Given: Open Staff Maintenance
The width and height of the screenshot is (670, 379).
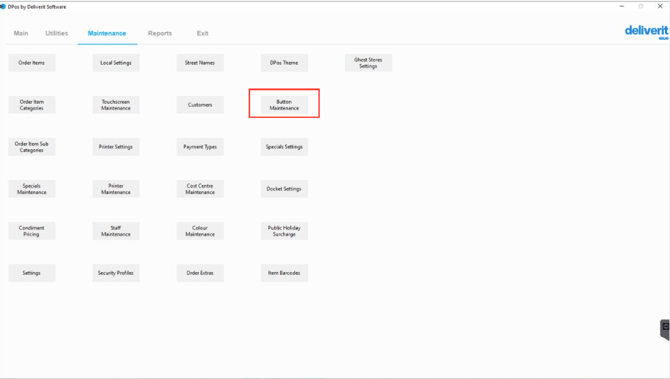Looking at the screenshot, I should pyautogui.click(x=116, y=231).
